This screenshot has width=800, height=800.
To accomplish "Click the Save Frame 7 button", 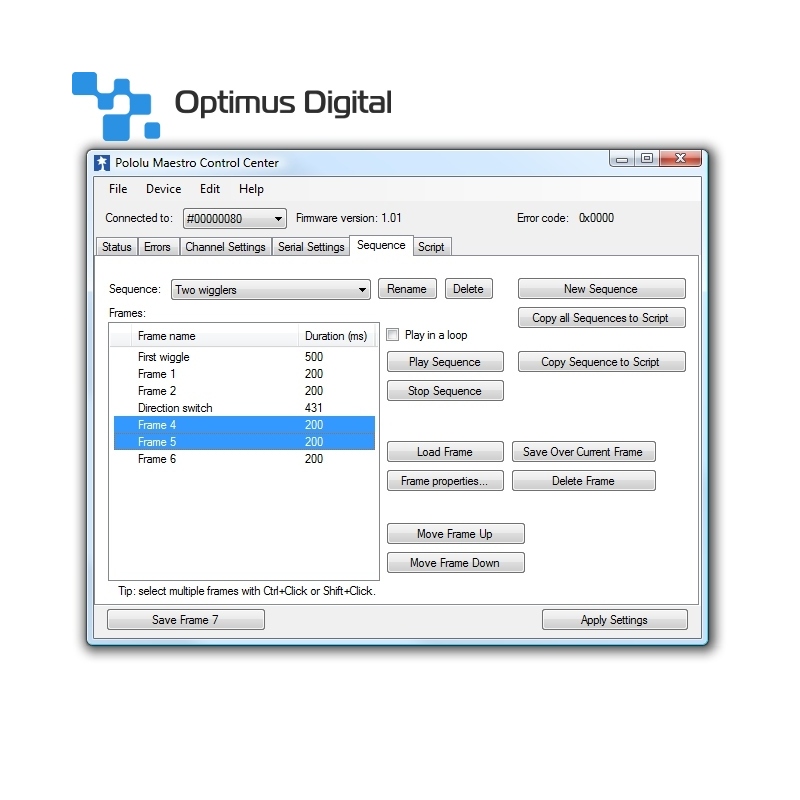I will [x=186, y=620].
